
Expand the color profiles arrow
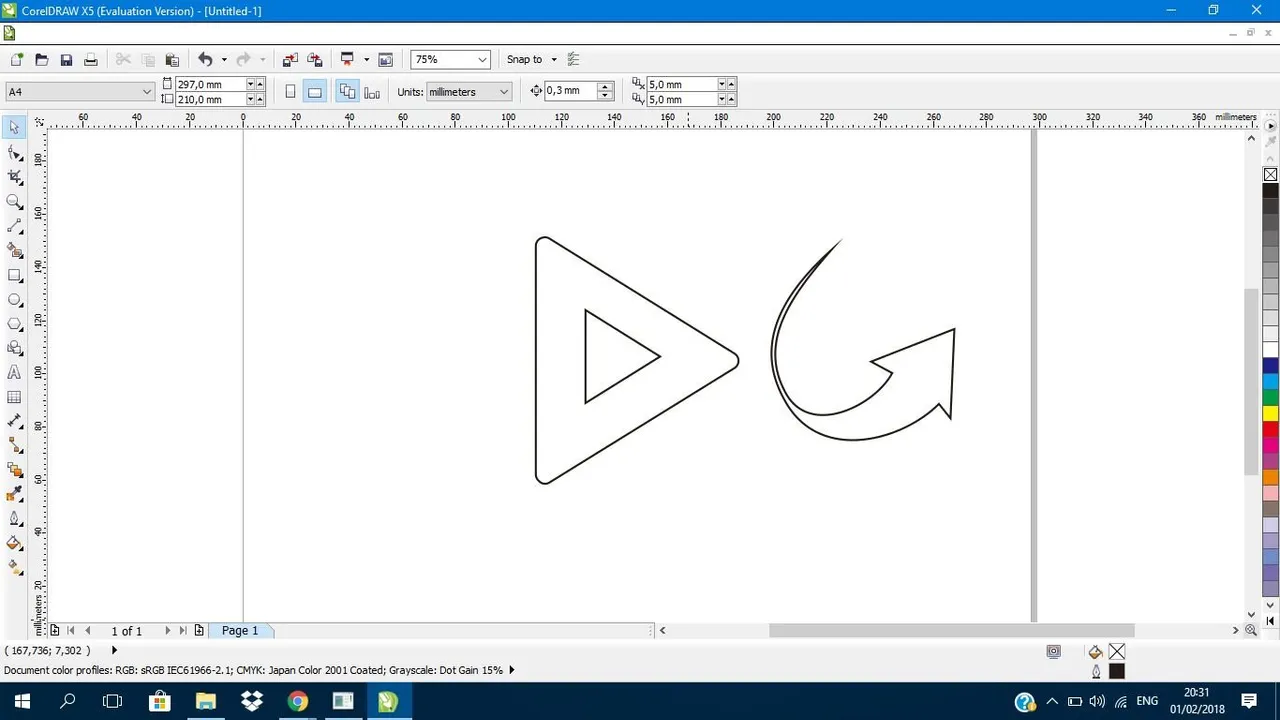[512, 670]
